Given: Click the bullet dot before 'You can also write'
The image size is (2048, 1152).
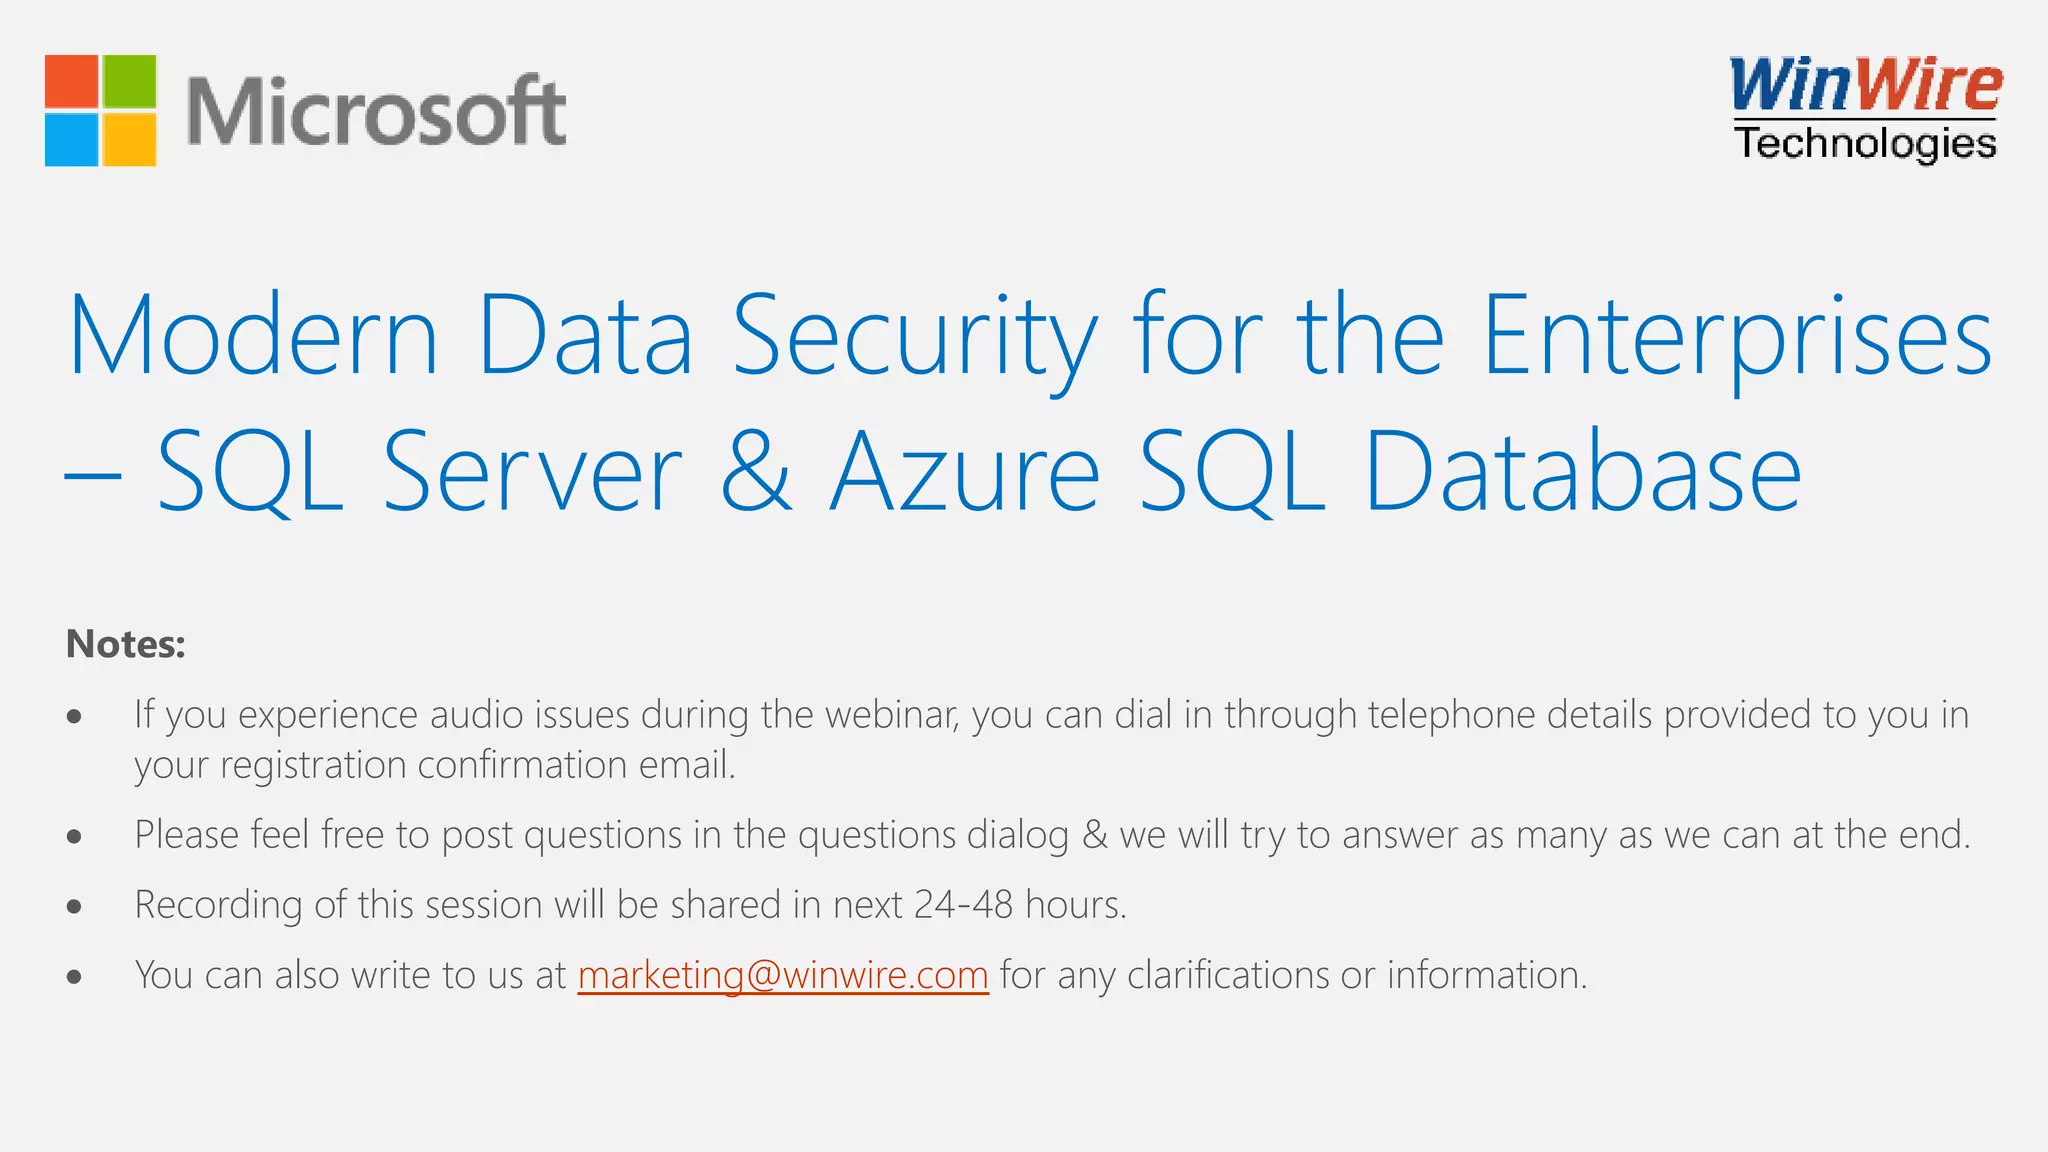Looking at the screenshot, I should click(x=74, y=977).
